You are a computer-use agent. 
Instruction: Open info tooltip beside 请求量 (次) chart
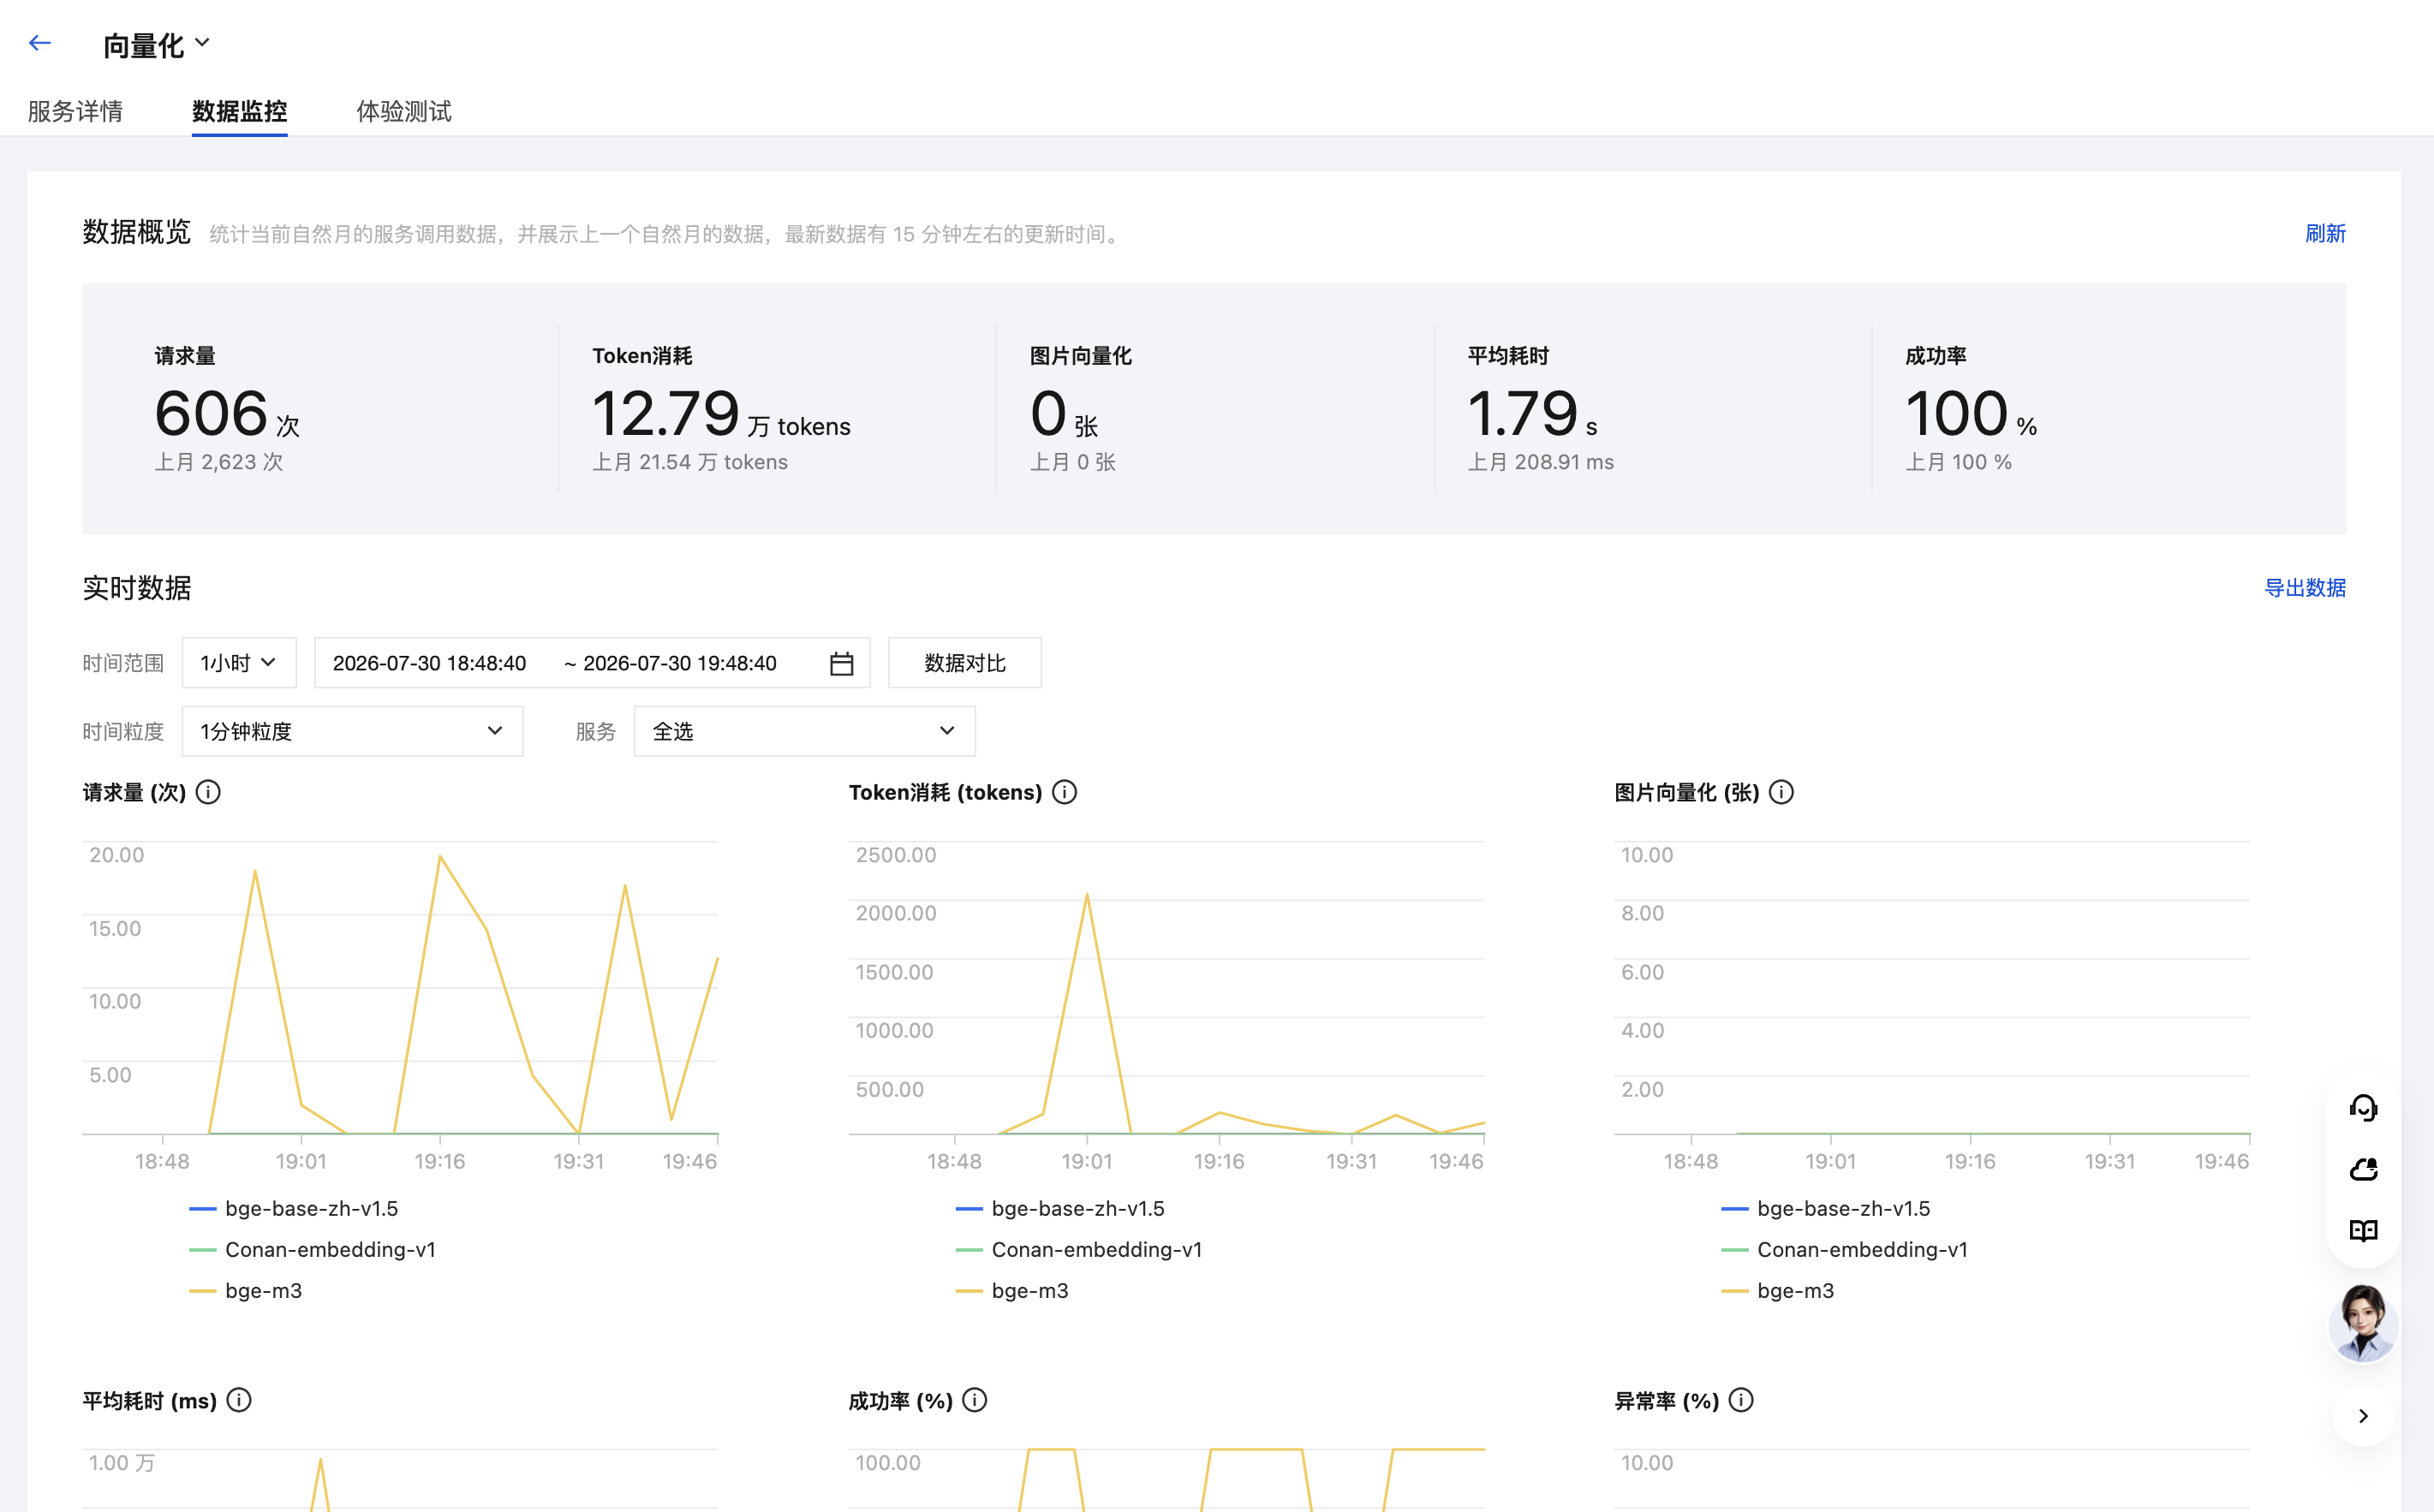point(208,792)
